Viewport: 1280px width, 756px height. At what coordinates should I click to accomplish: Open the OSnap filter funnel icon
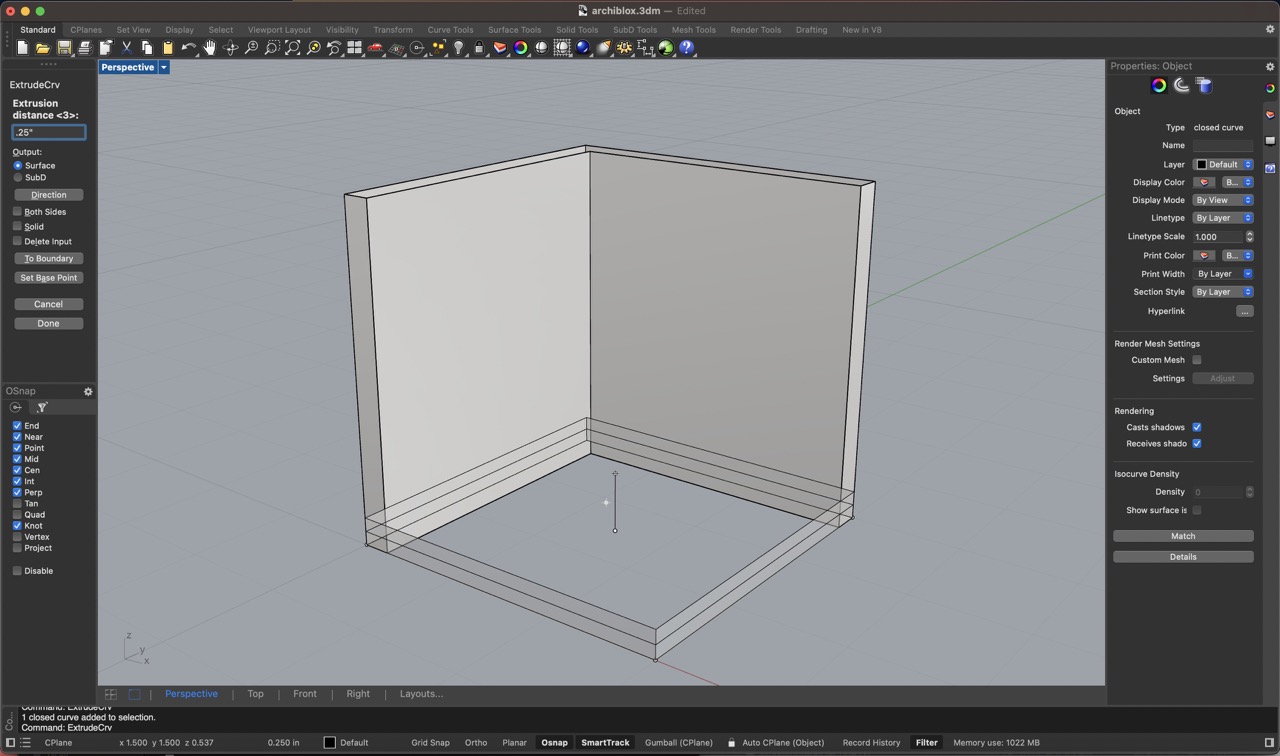tap(42, 408)
